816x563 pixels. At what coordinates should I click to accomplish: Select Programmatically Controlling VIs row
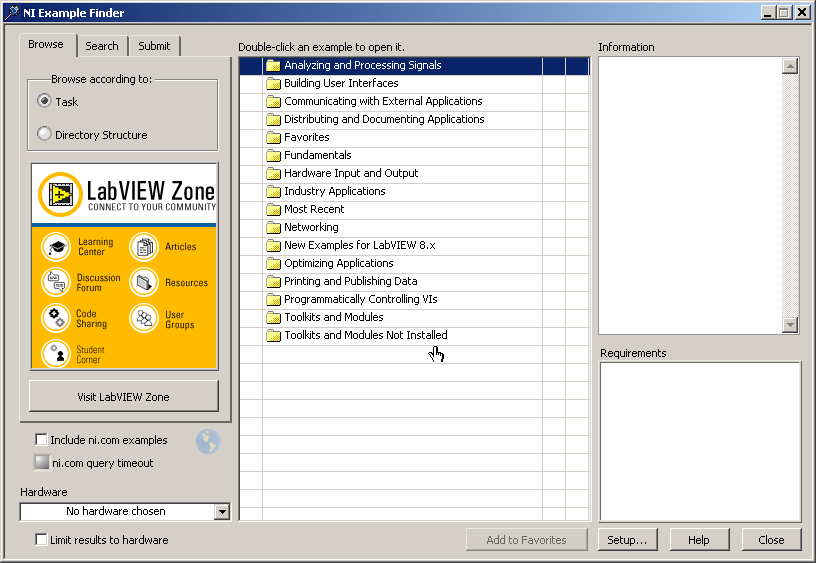[415, 299]
